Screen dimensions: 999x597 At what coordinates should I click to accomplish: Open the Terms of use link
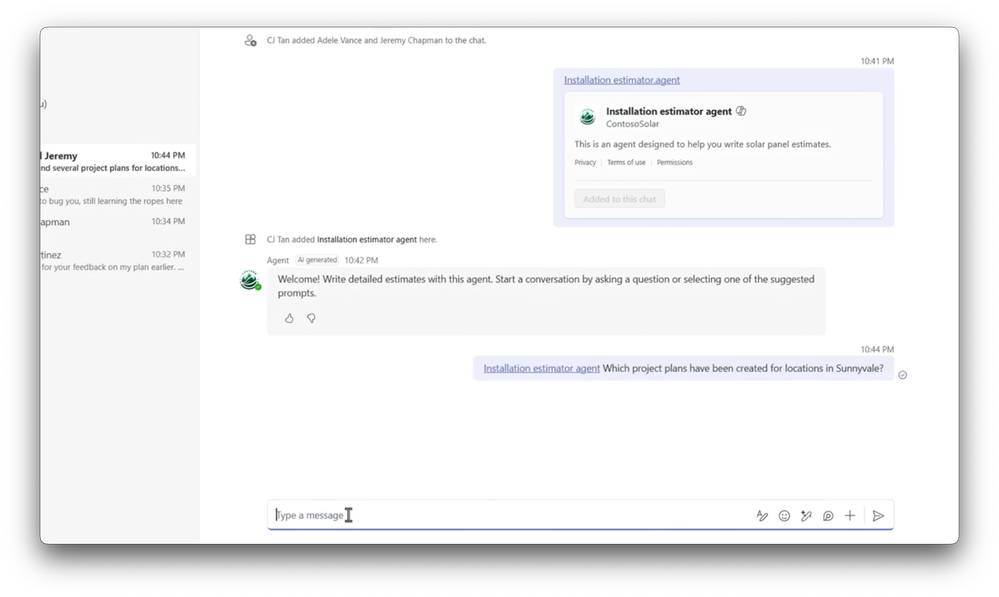click(x=626, y=162)
